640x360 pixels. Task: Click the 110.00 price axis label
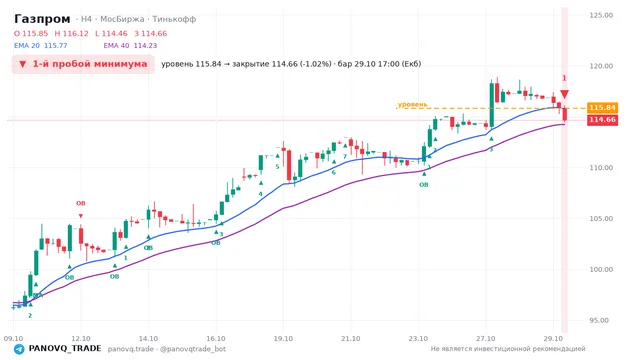point(601,168)
